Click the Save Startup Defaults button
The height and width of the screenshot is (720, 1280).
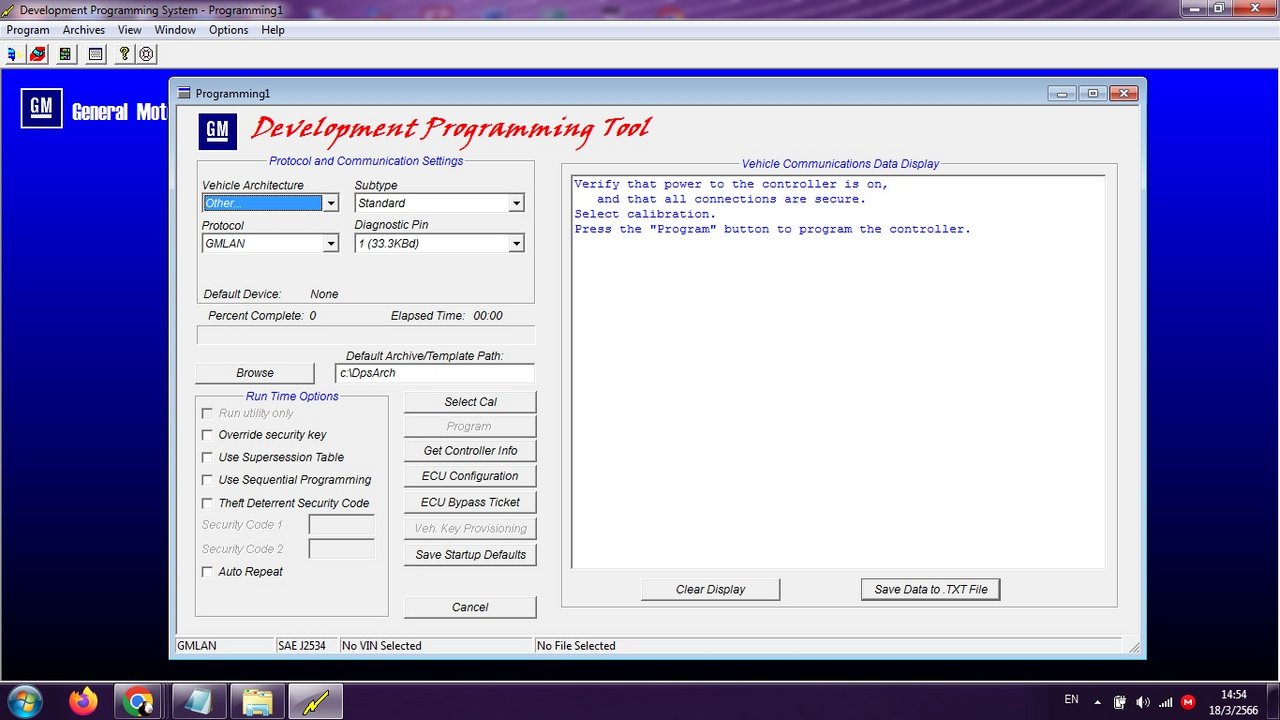tap(470, 554)
